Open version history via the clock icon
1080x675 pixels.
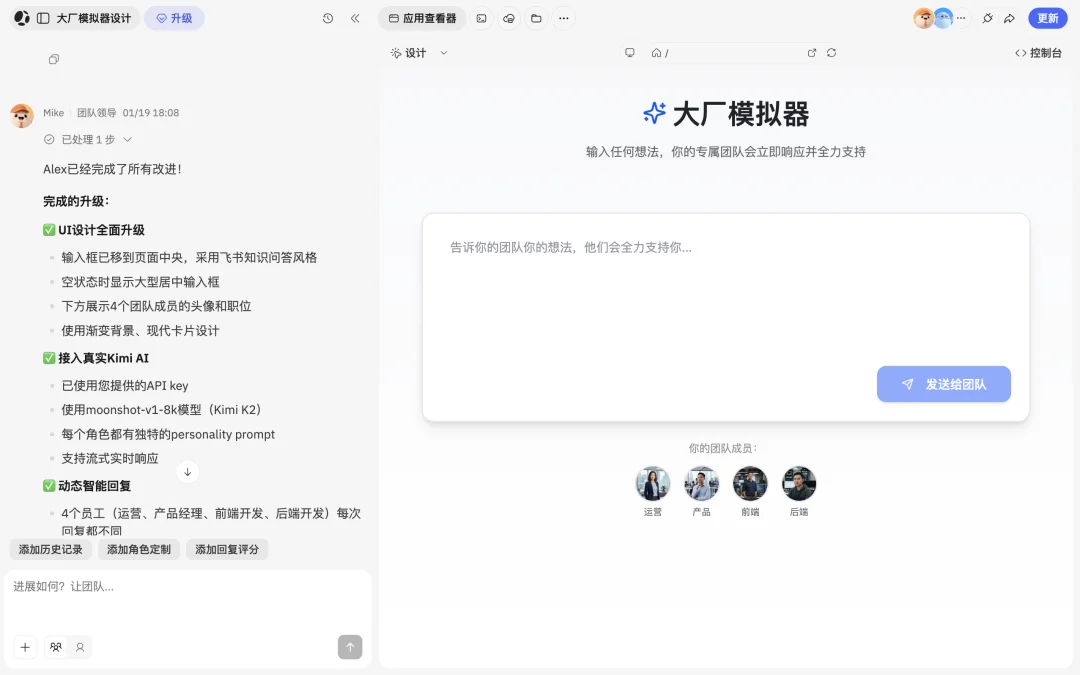click(x=327, y=18)
